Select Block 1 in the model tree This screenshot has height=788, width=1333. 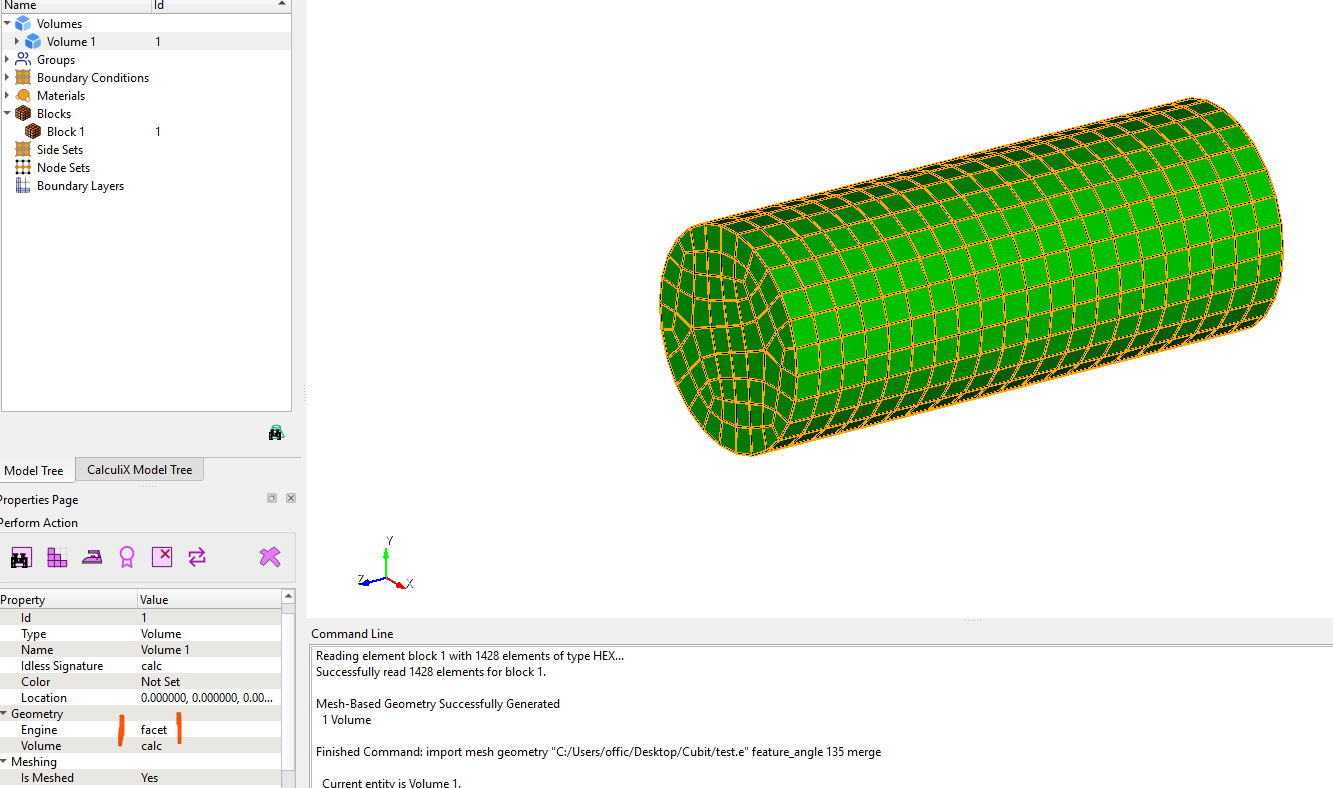(x=65, y=132)
